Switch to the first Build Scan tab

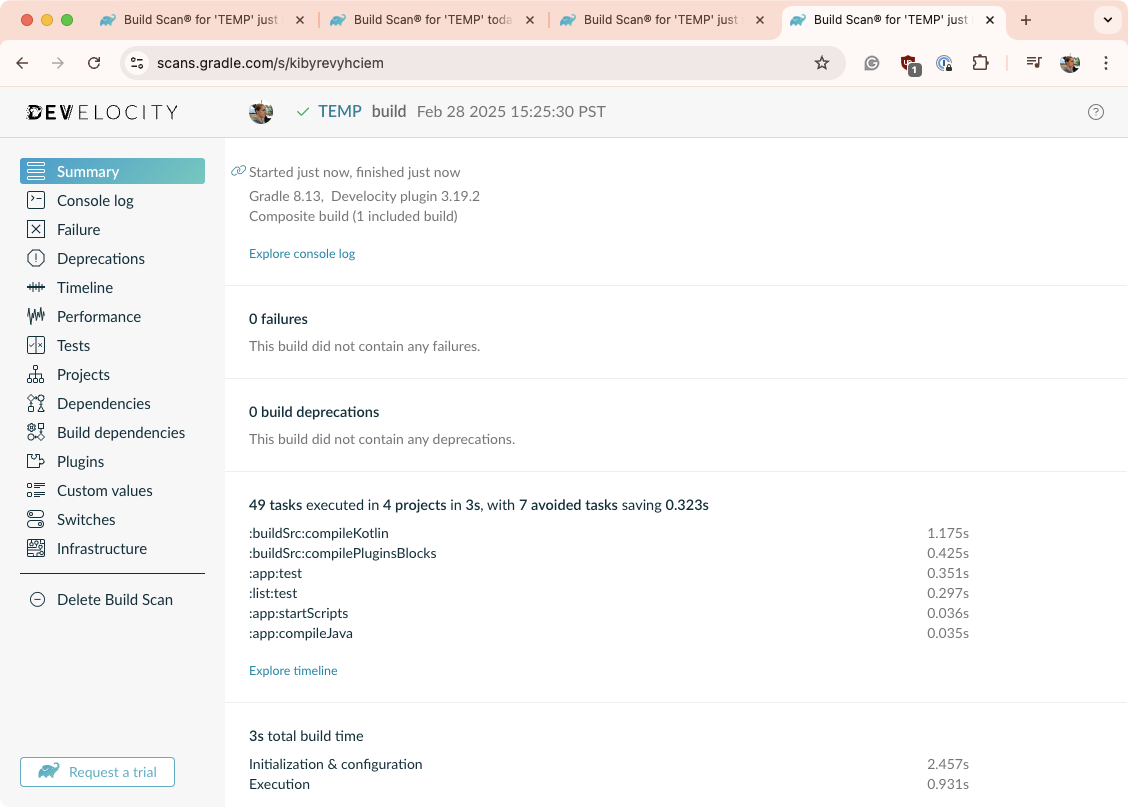200,20
